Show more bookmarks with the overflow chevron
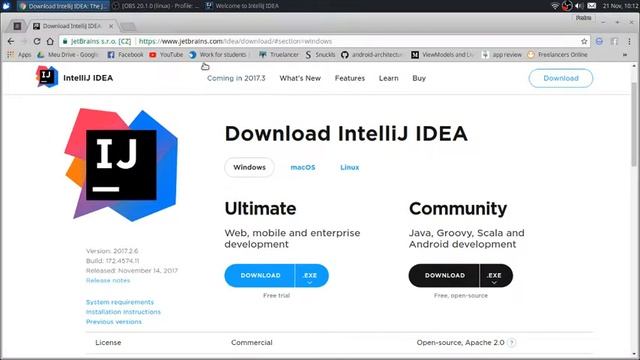Image resolution: width=640 pixels, height=360 pixels. [624, 55]
